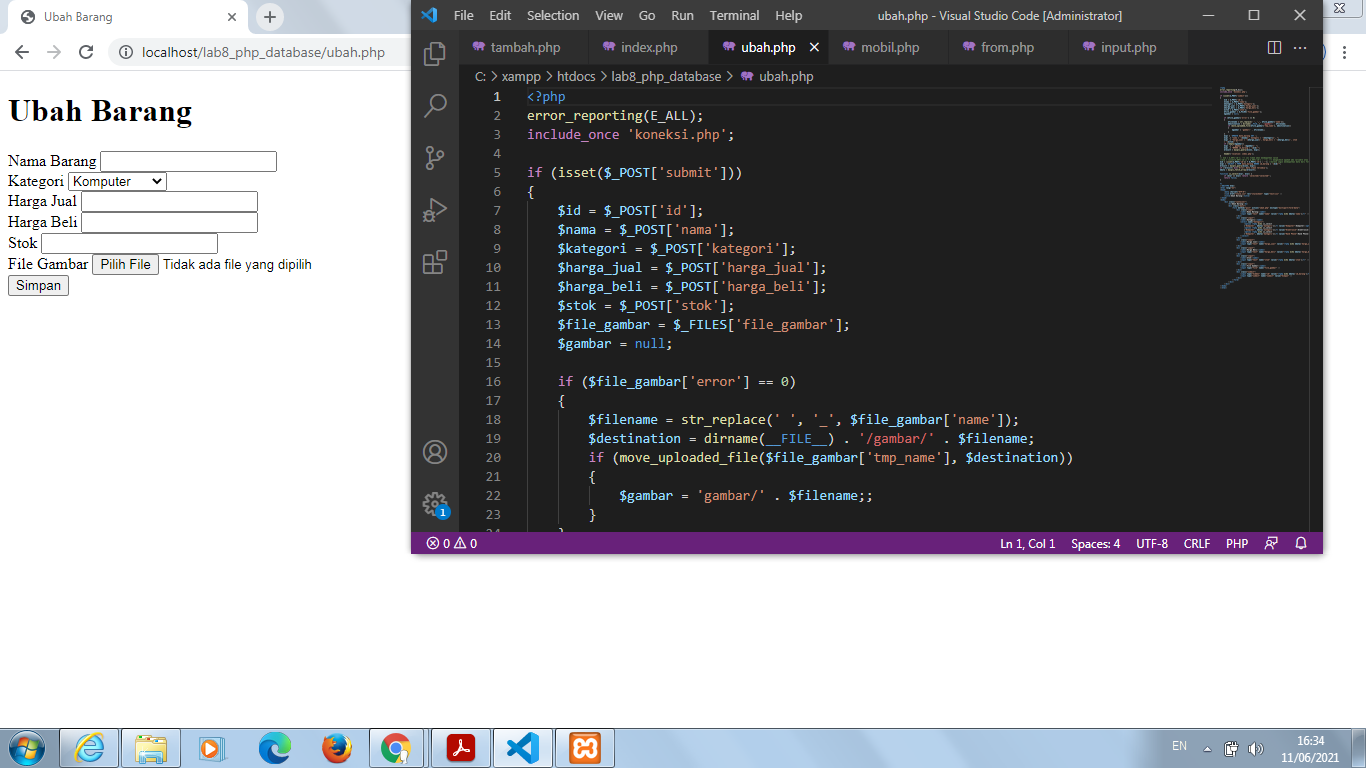Click the browser address bar URL

(263, 52)
